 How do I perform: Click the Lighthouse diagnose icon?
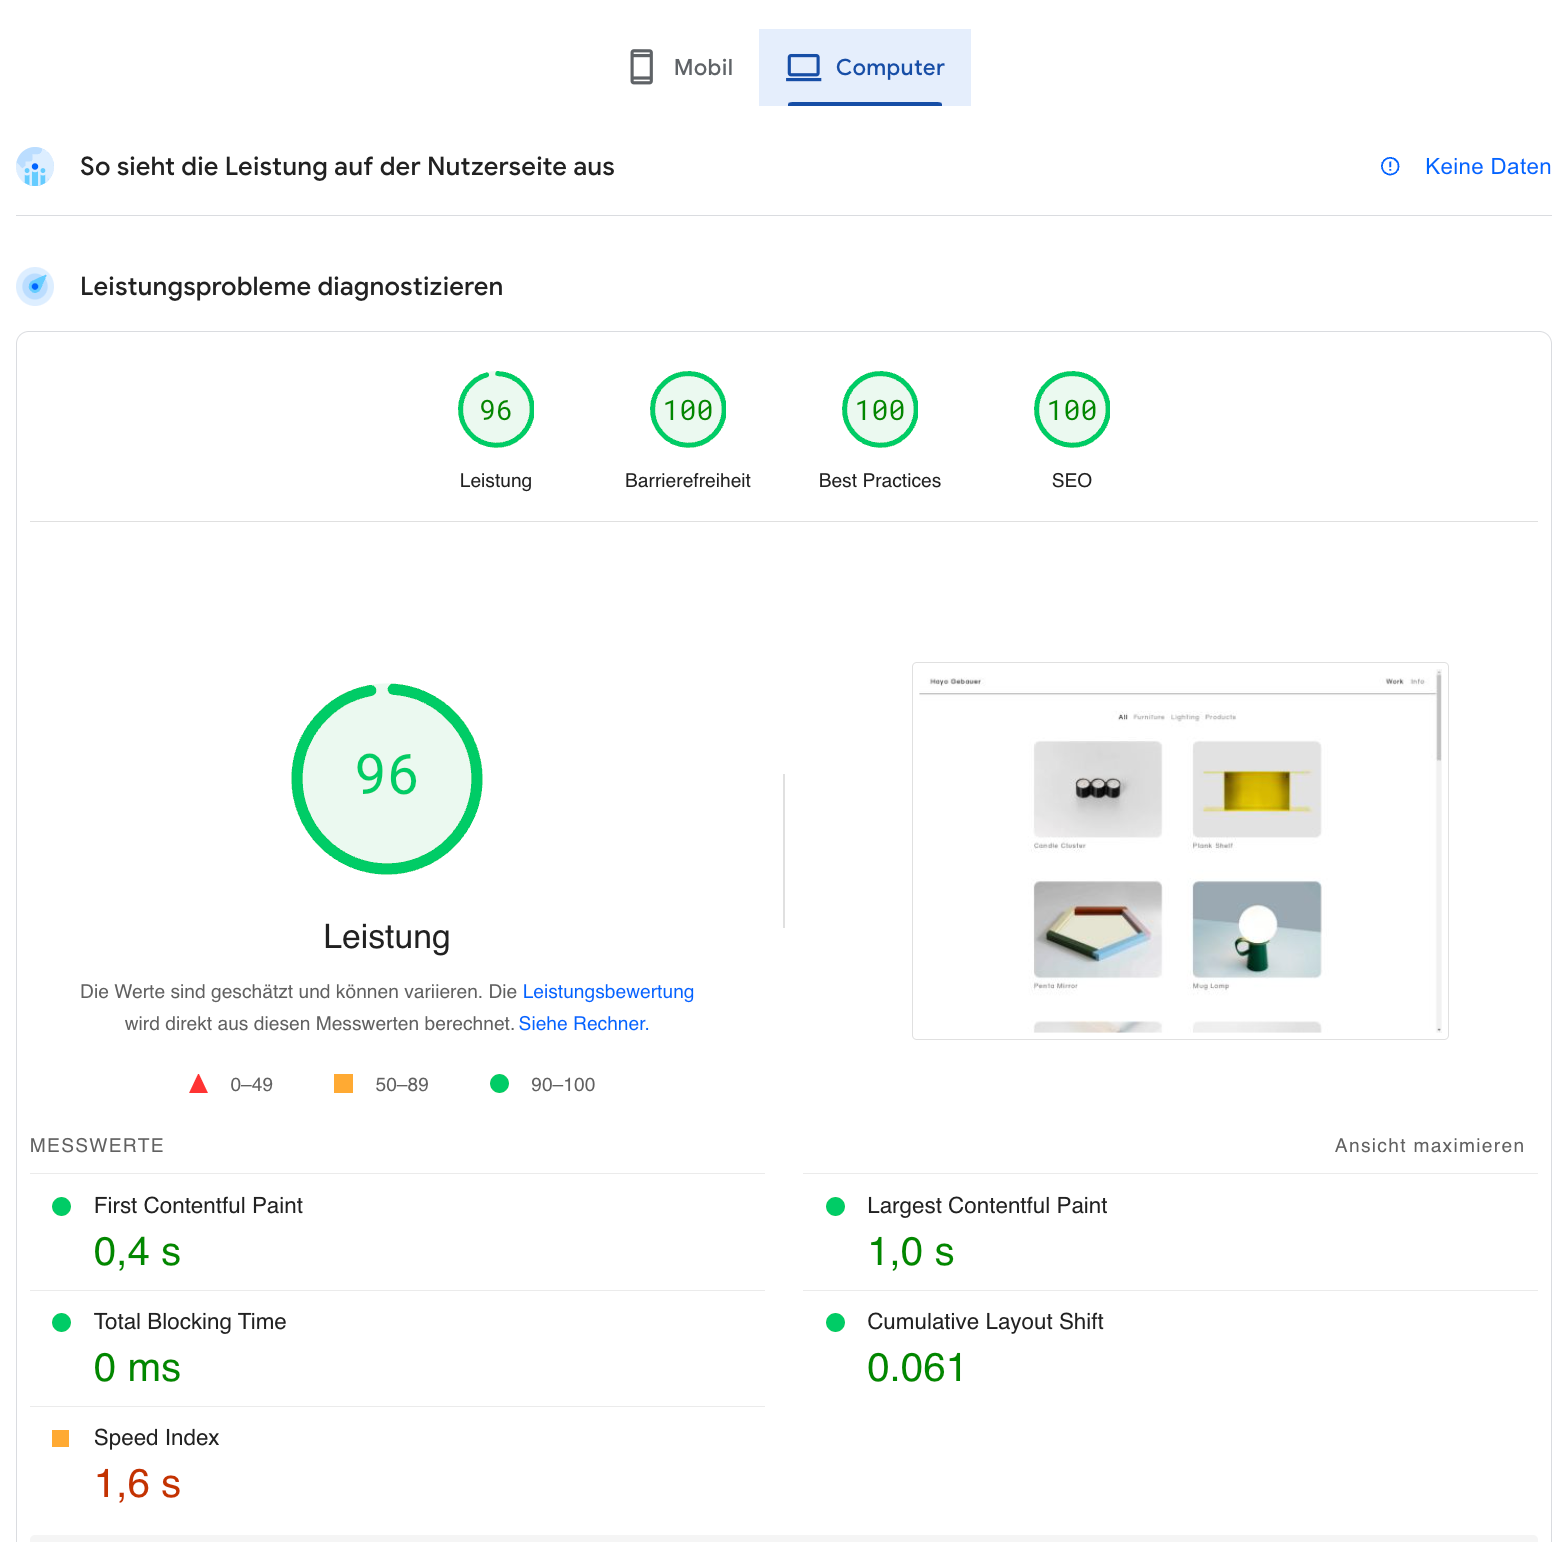(35, 287)
